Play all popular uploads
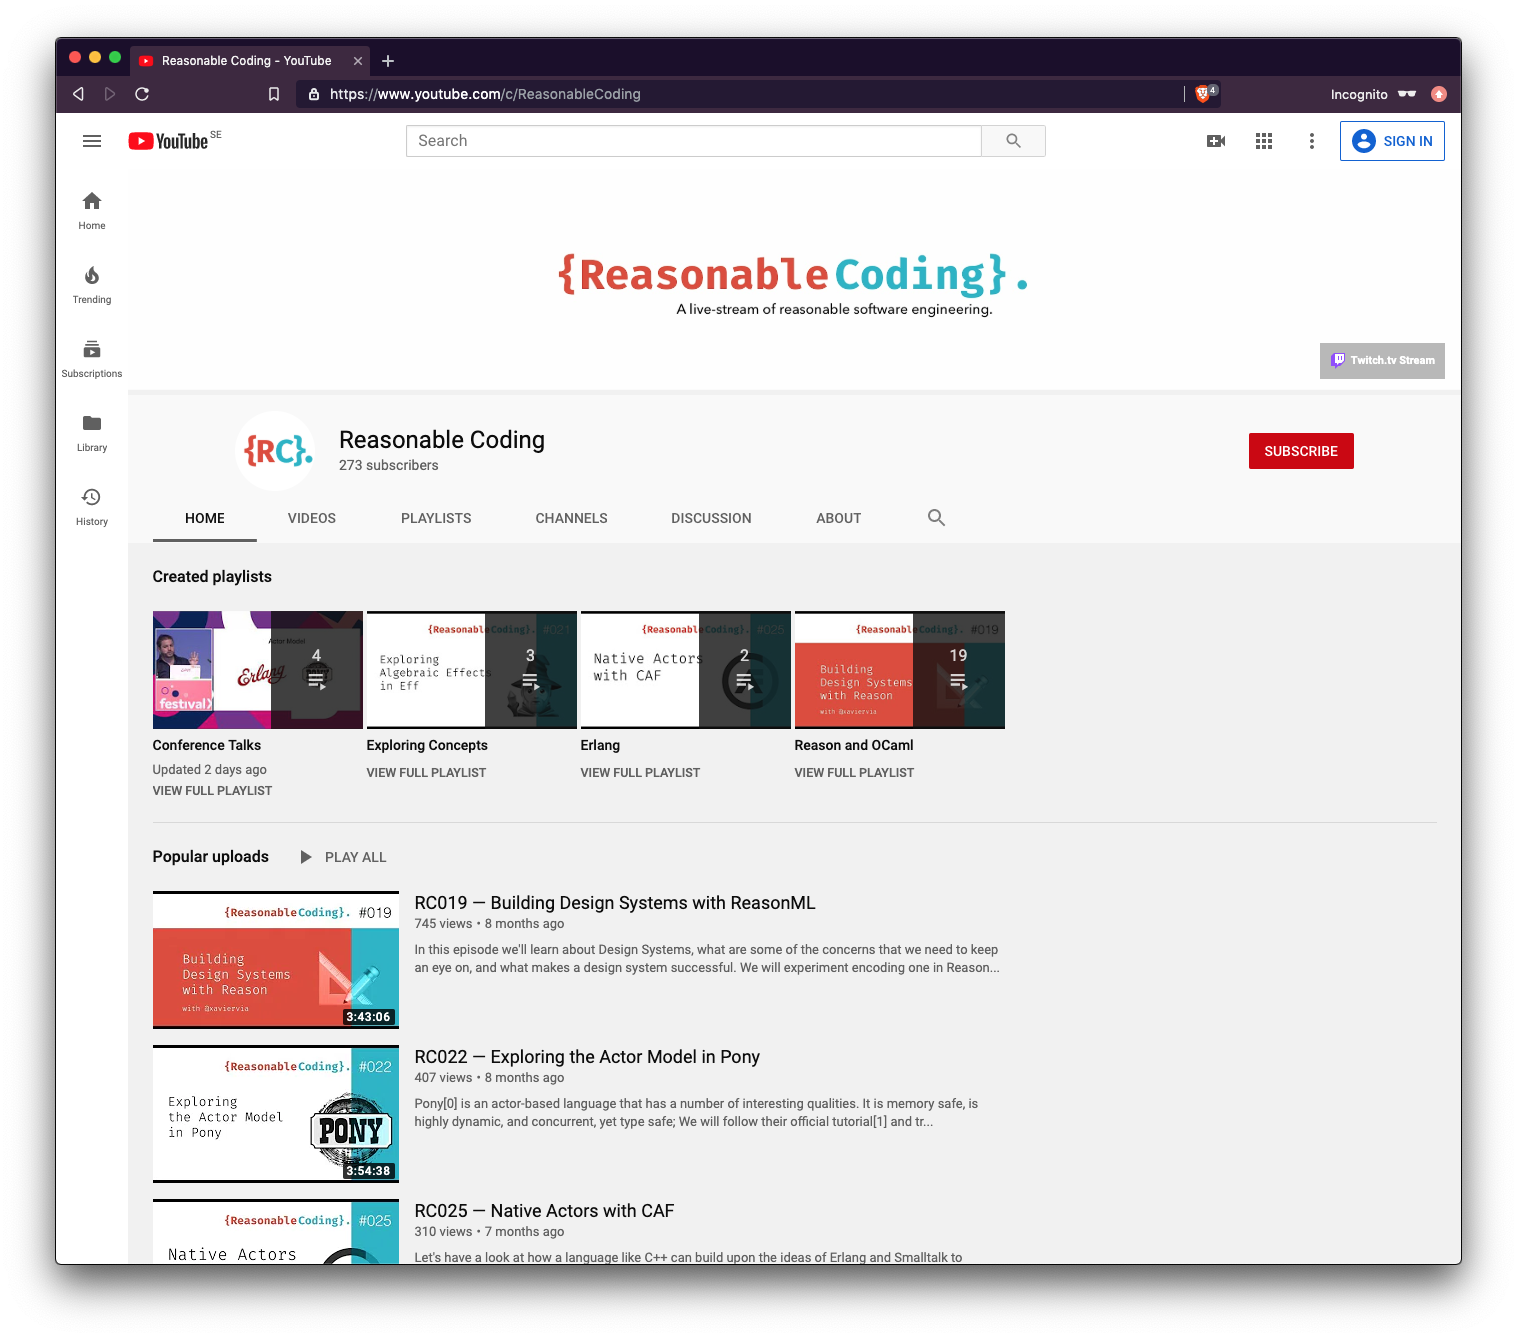Image resolution: width=1517 pixels, height=1338 pixels. [343, 857]
